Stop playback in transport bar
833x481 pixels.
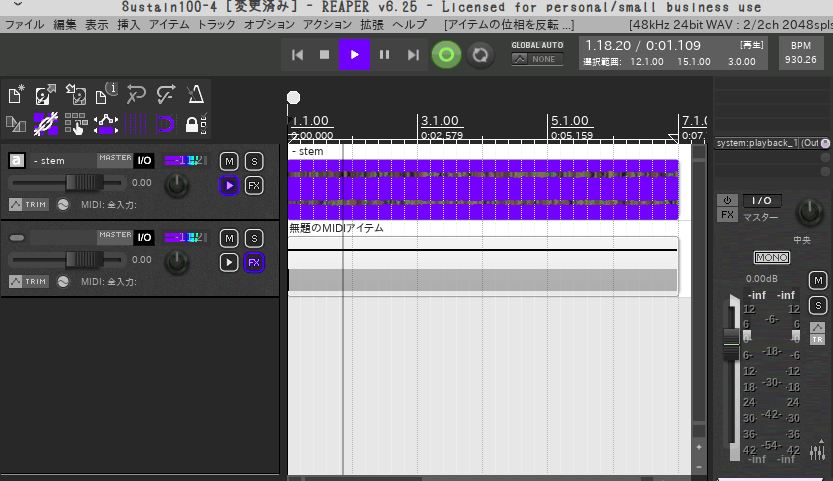coord(325,55)
